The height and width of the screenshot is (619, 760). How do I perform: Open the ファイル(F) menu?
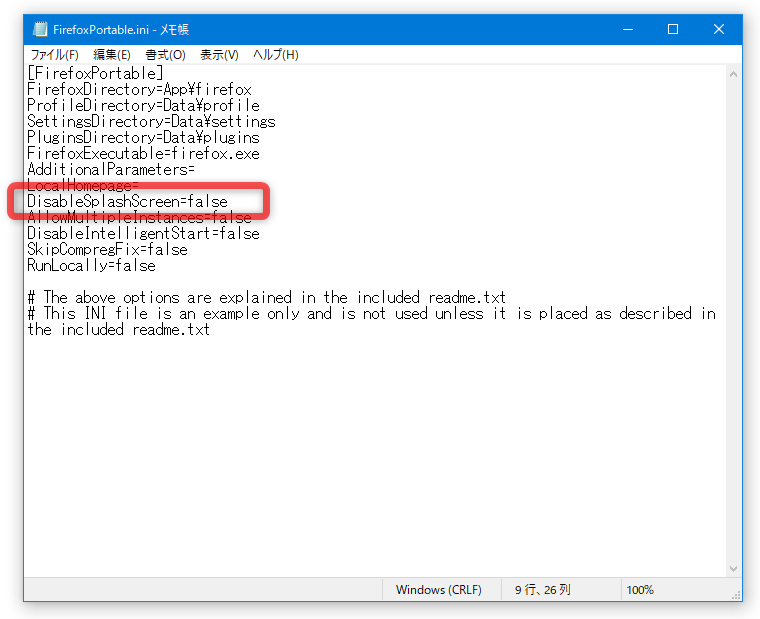click(54, 55)
